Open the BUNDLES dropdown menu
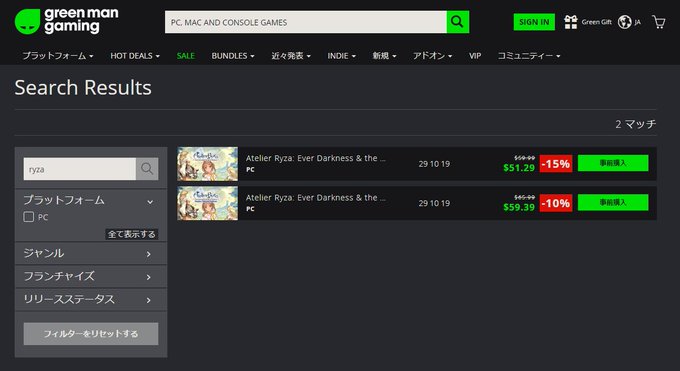 233,56
